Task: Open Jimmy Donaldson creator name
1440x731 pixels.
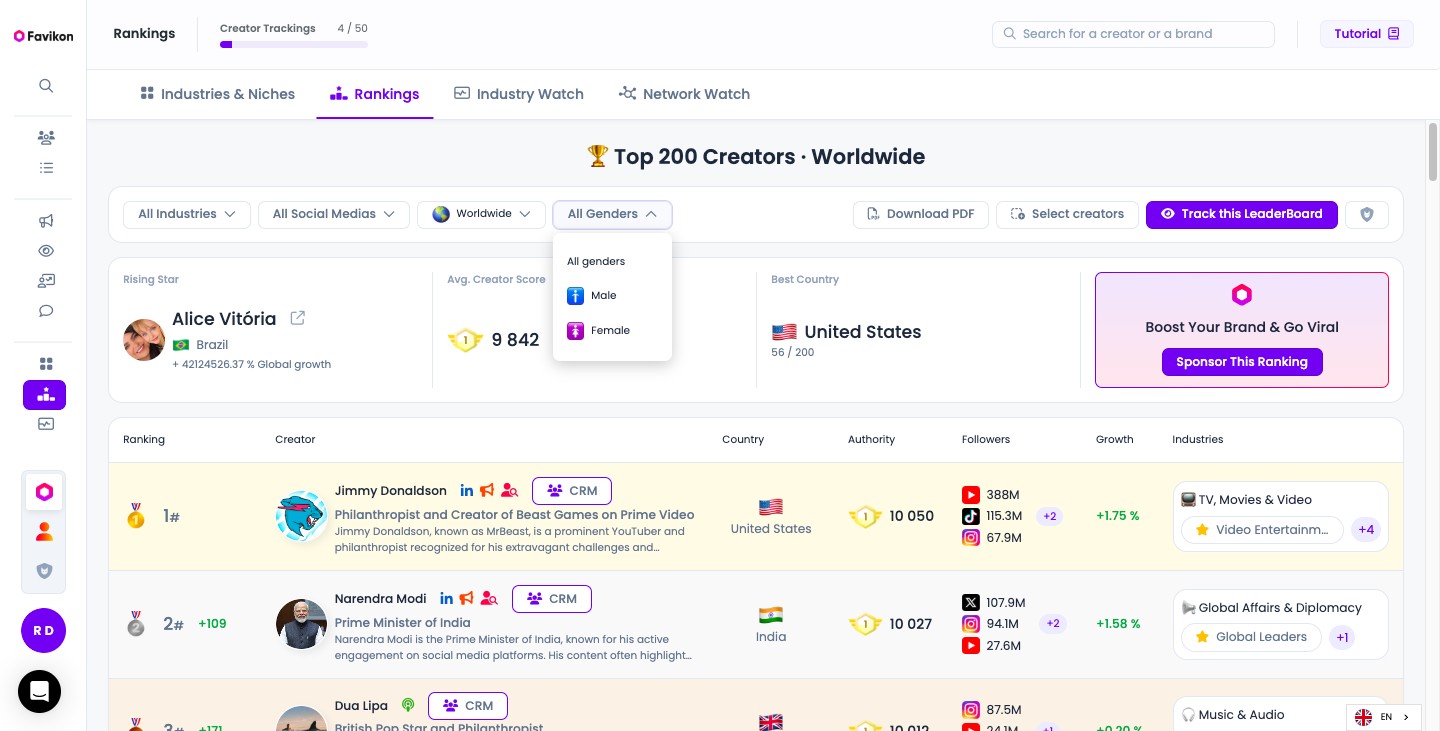Action: [x=391, y=491]
